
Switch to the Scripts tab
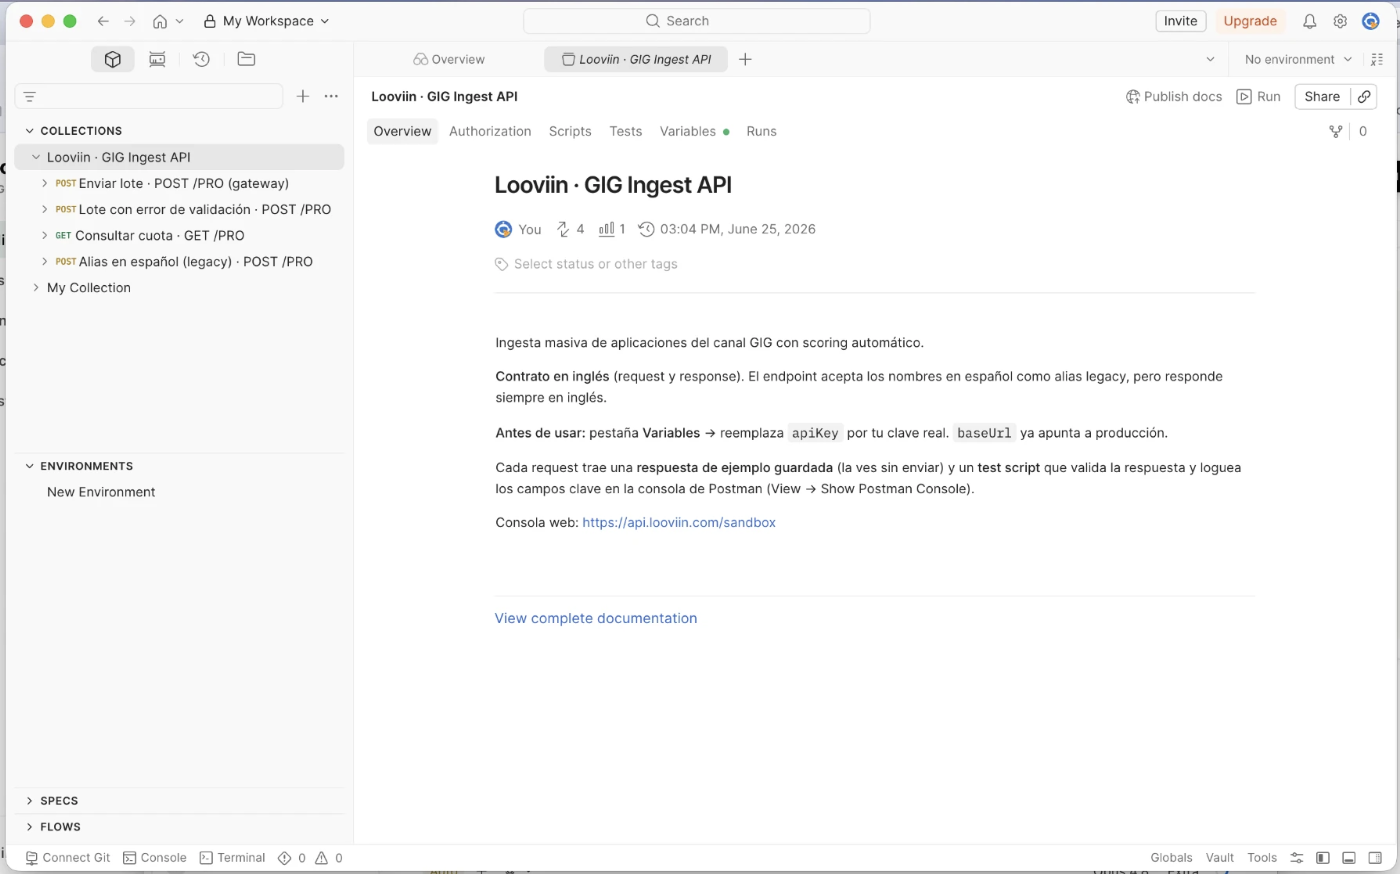(570, 131)
